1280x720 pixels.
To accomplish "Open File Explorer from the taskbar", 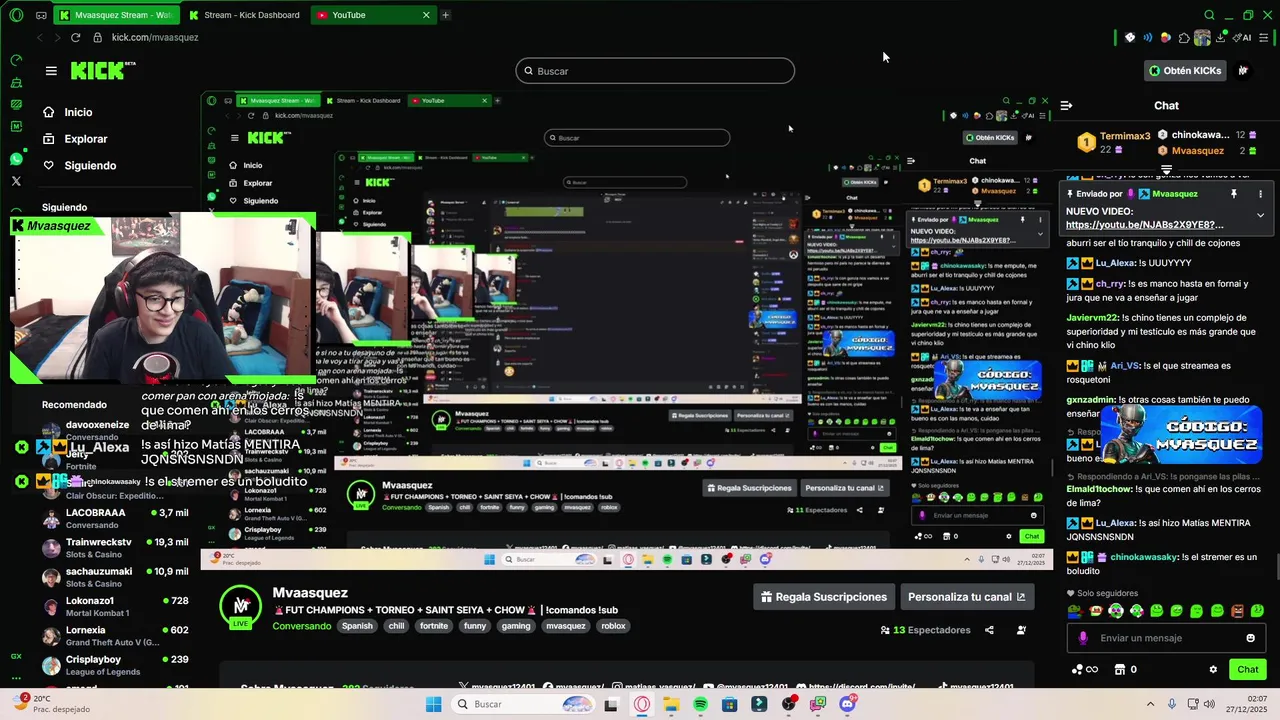I will click(671, 704).
